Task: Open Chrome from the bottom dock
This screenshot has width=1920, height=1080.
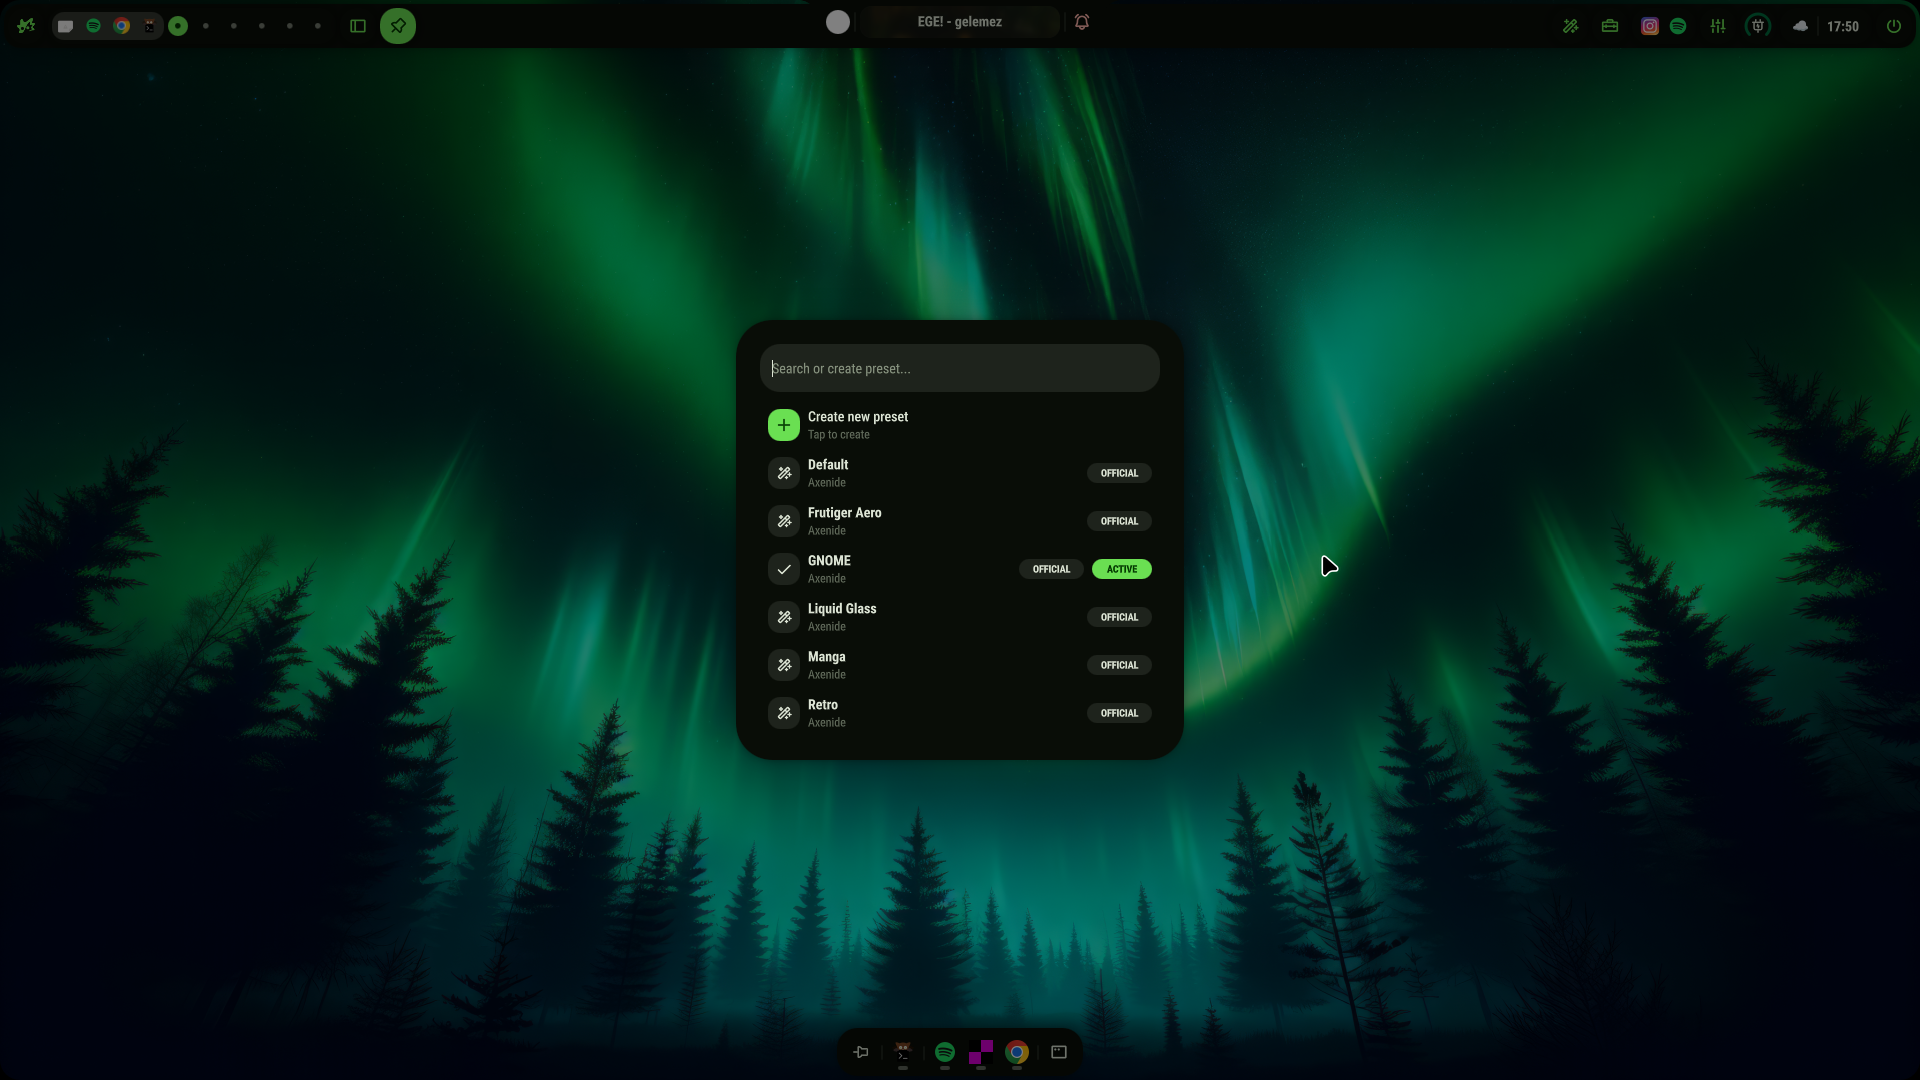Action: click(1016, 1052)
